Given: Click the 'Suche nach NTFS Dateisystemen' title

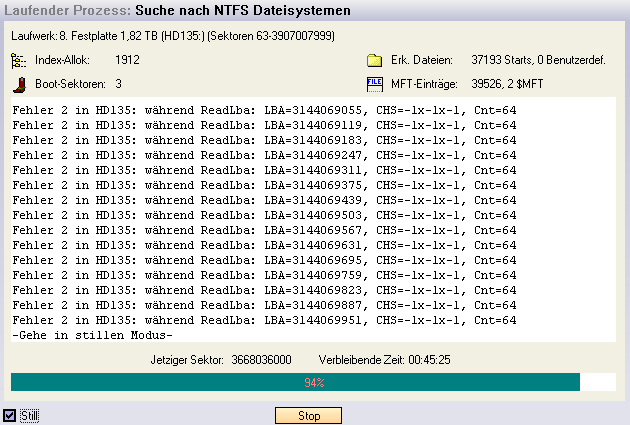Looking at the screenshot, I should point(243,10).
